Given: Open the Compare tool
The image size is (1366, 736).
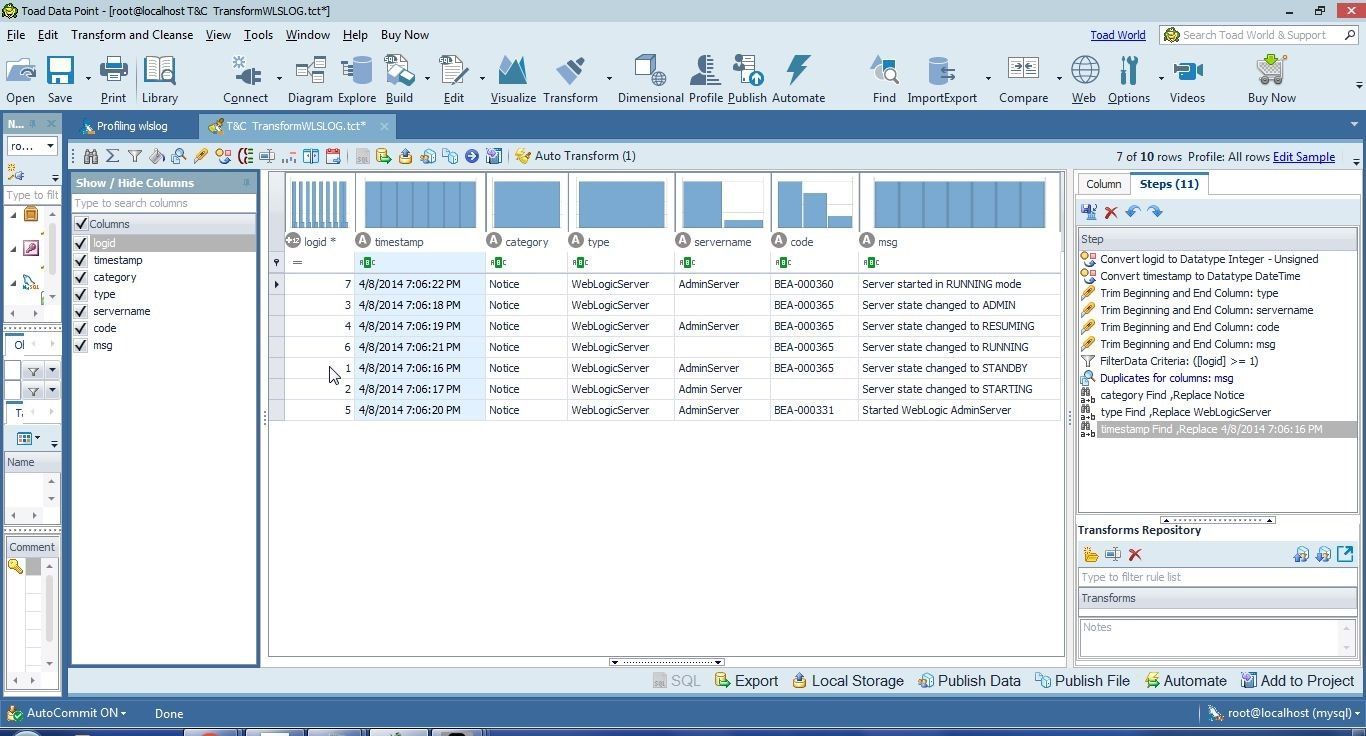Looking at the screenshot, I should [1023, 80].
